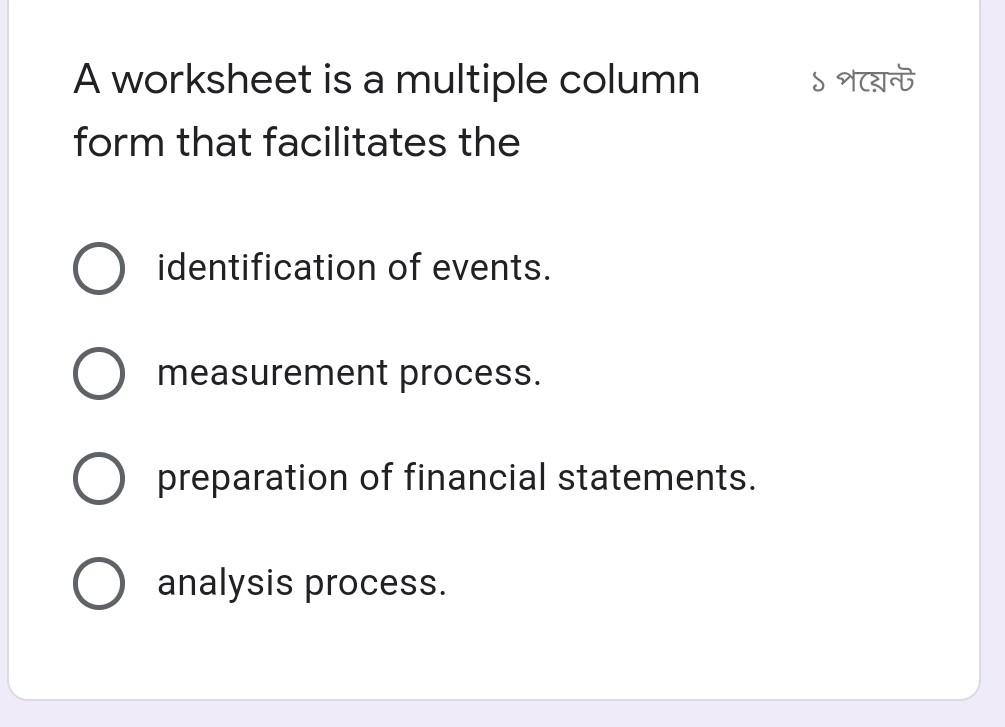Click the label "analysis process."

coord(303,582)
